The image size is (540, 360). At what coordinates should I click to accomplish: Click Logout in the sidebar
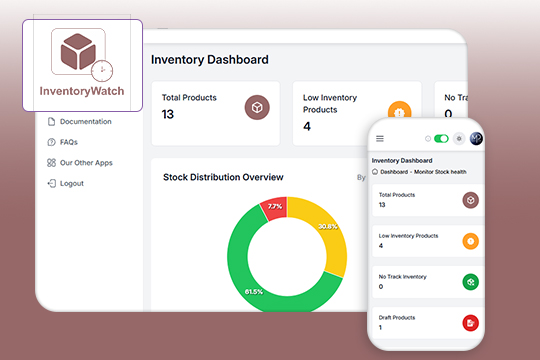(65, 183)
